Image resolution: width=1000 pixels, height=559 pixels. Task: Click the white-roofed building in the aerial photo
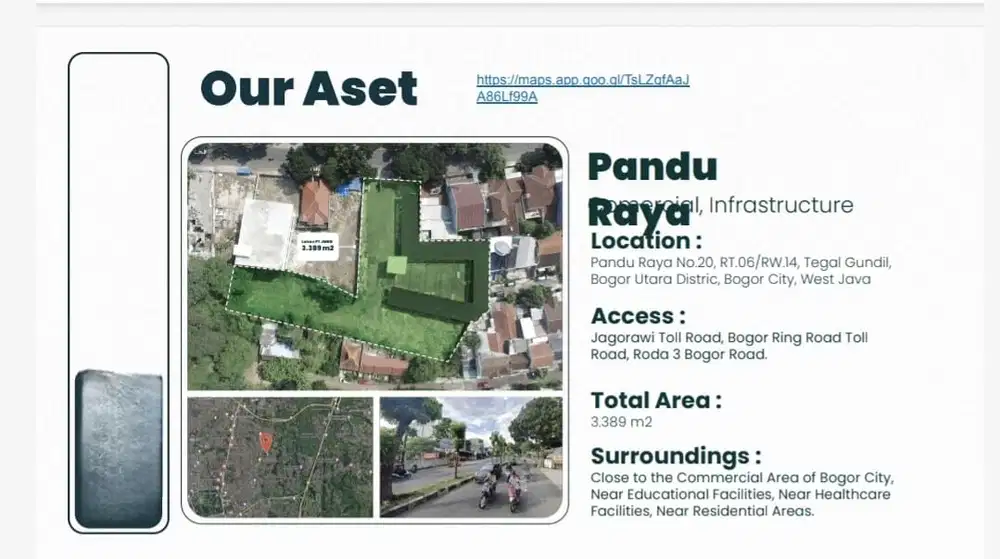[265, 232]
